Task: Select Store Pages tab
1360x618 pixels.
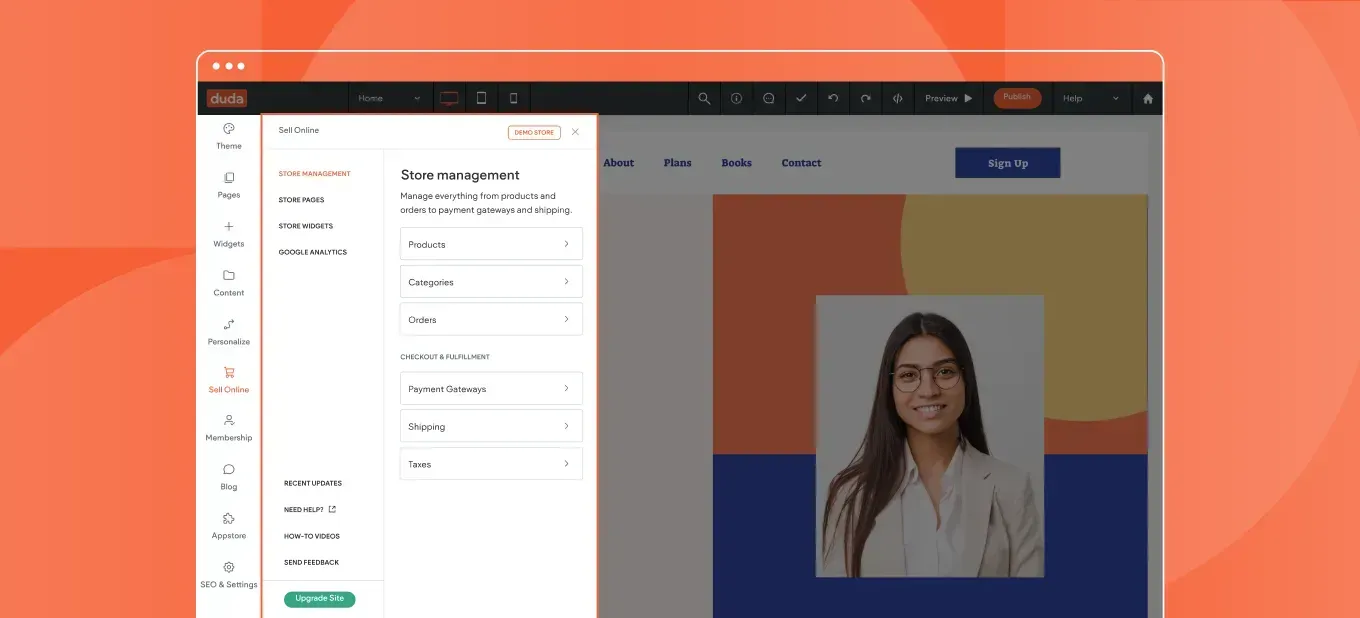Action: [x=301, y=200]
